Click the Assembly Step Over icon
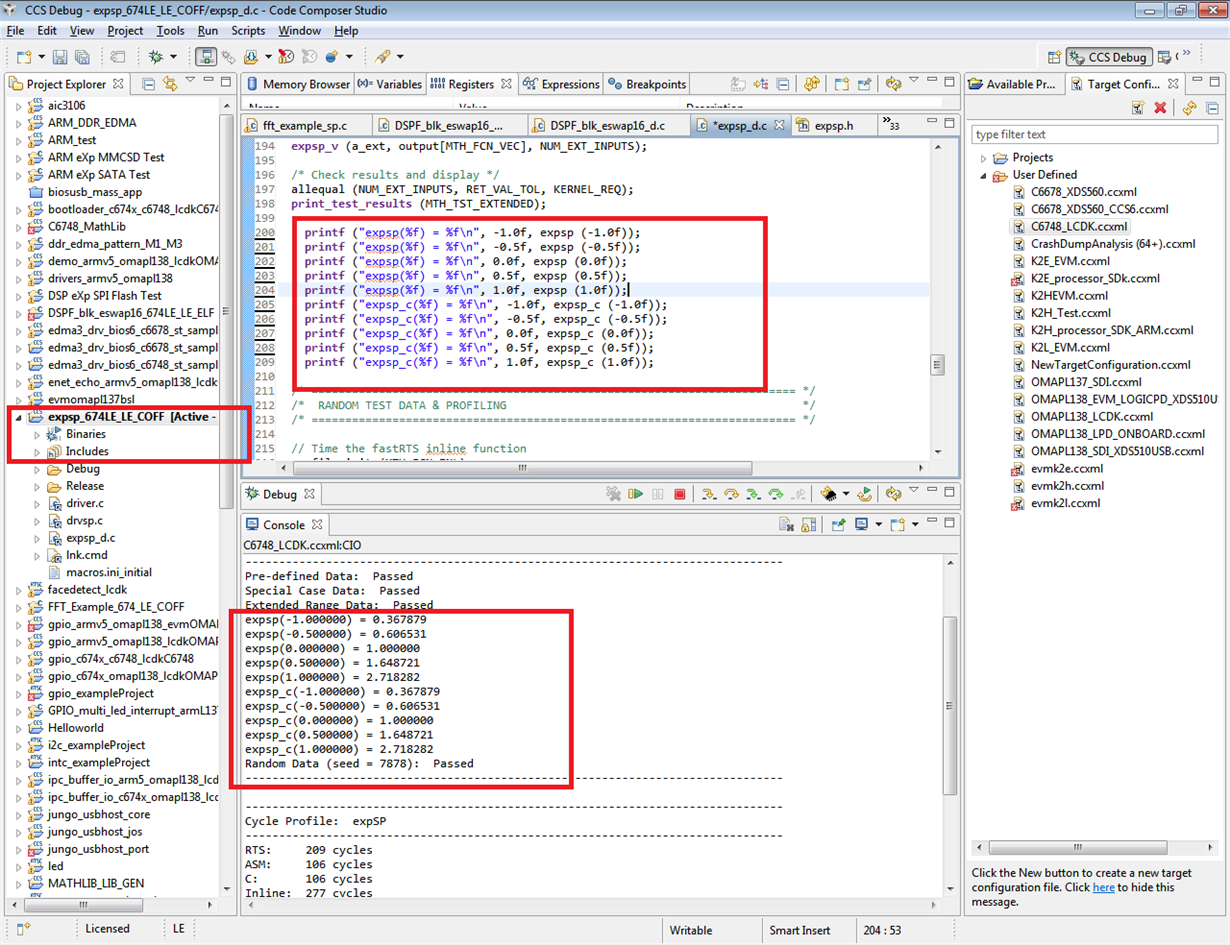This screenshot has height=945, width=1230. point(776,494)
